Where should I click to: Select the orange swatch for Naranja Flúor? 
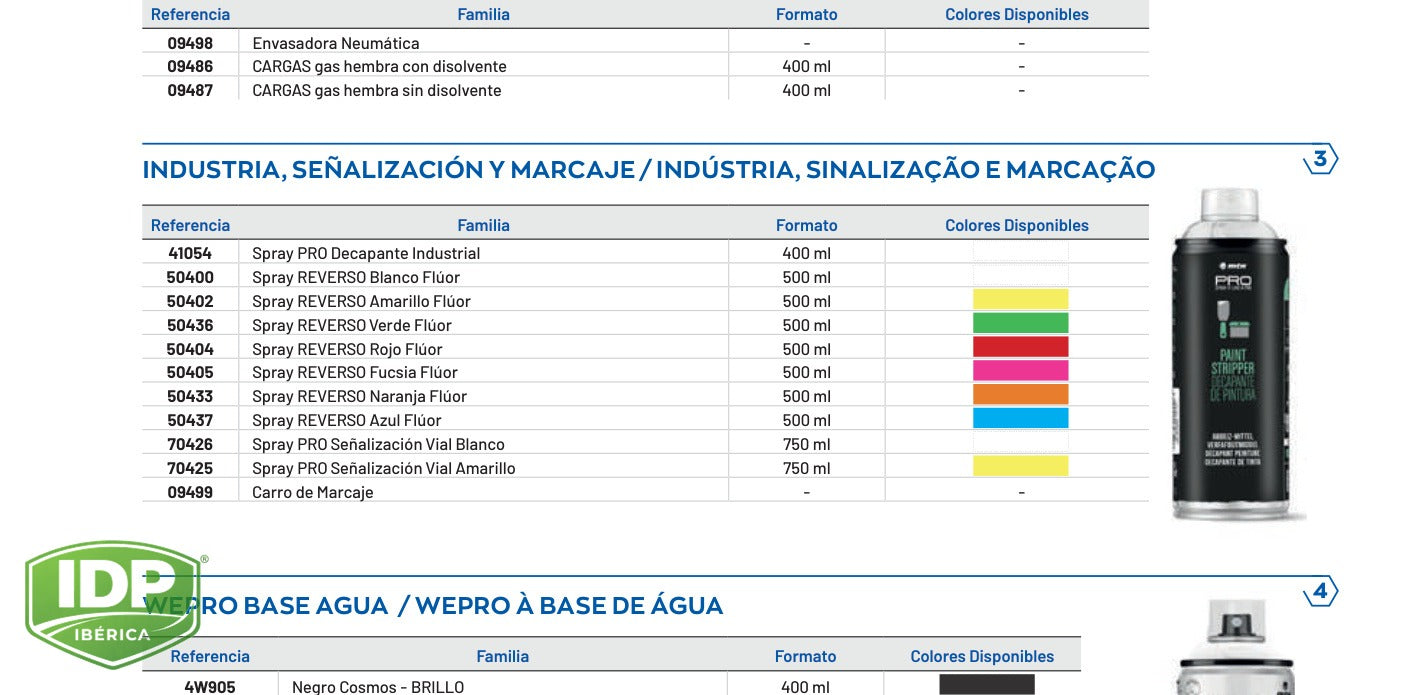1020,395
